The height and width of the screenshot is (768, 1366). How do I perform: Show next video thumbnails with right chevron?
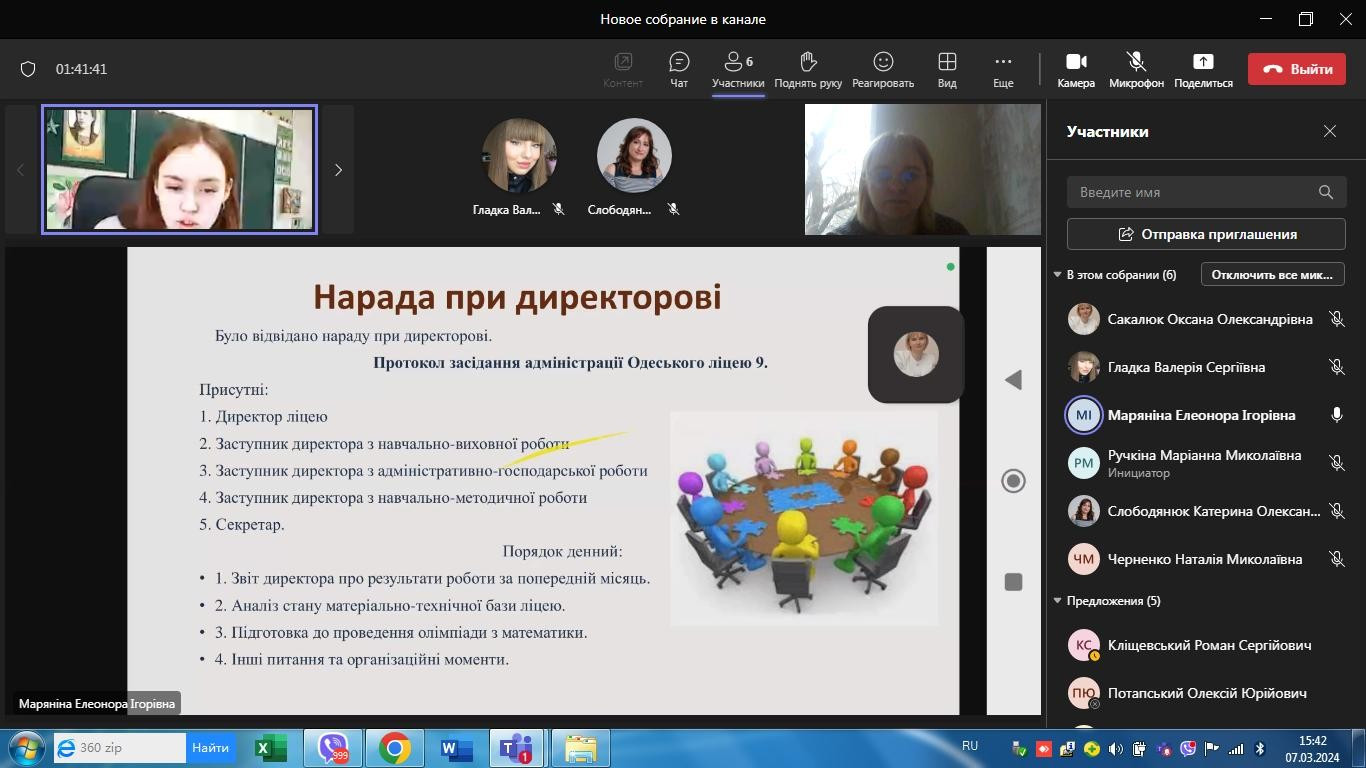pyautogui.click(x=338, y=170)
